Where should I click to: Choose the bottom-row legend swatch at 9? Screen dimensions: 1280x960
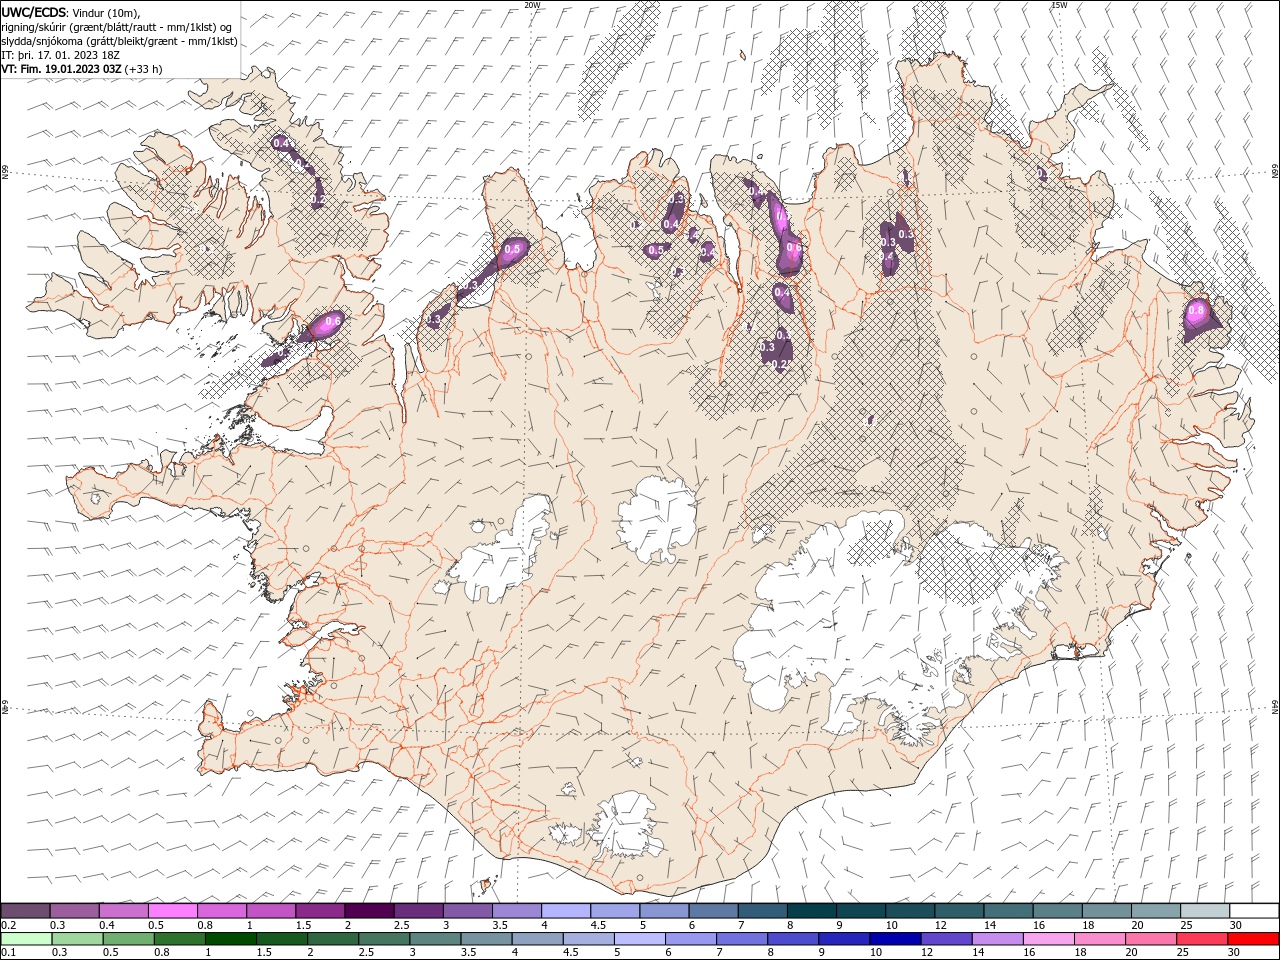pyautogui.click(x=844, y=939)
